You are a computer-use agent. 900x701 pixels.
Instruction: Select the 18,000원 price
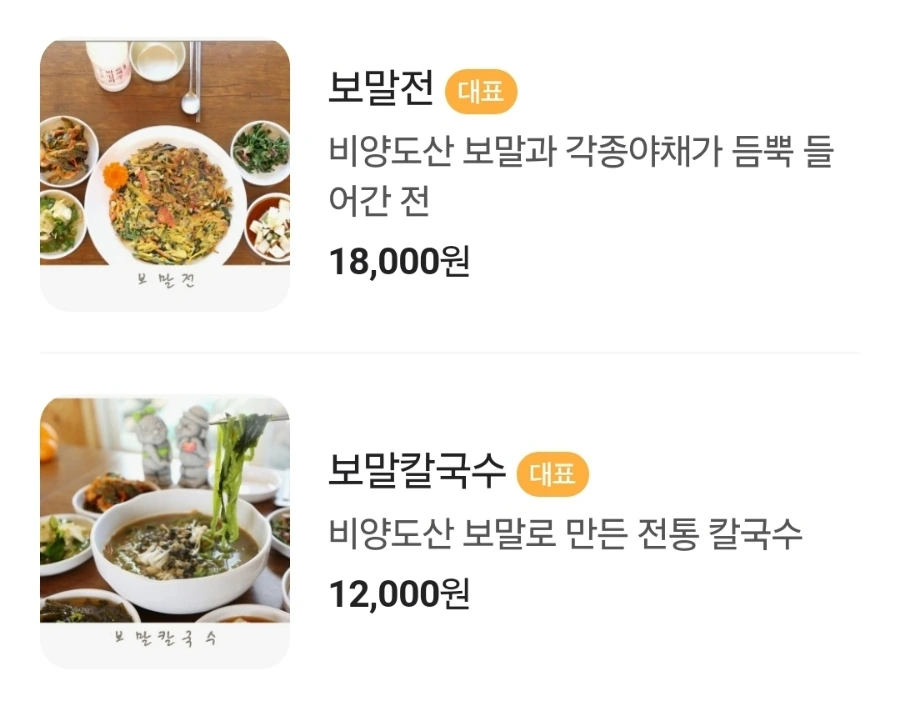click(399, 261)
